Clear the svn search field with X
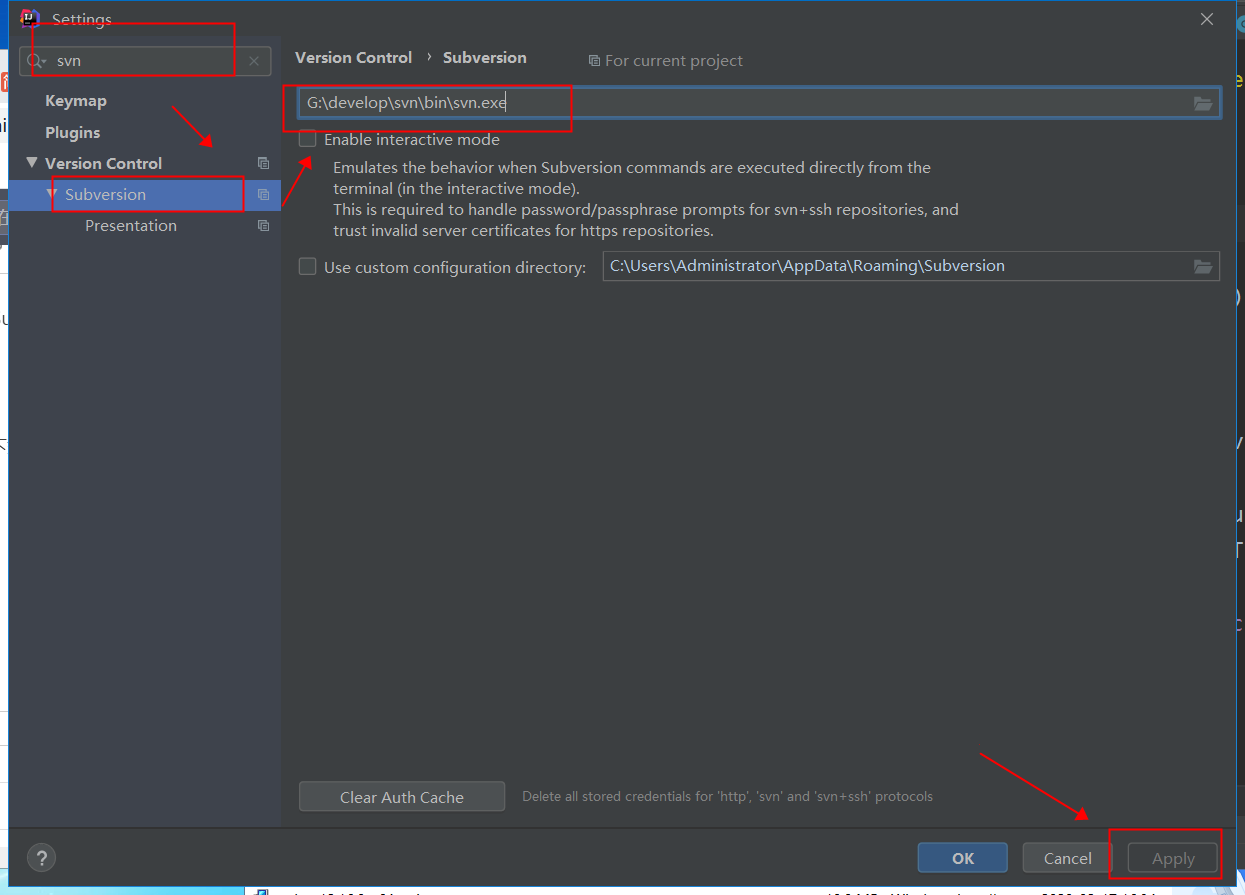The height and width of the screenshot is (895, 1245). (x=254, y=61)
